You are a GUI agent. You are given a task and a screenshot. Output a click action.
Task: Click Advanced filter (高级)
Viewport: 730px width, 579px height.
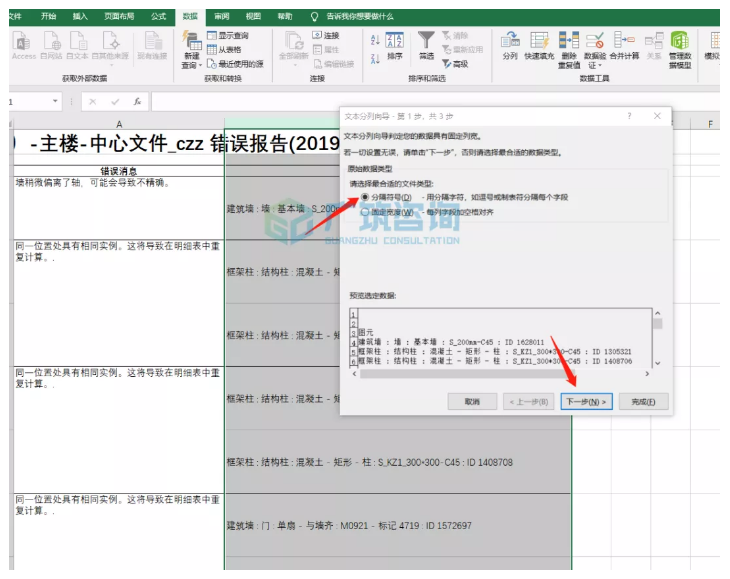[x=455, y=64]
